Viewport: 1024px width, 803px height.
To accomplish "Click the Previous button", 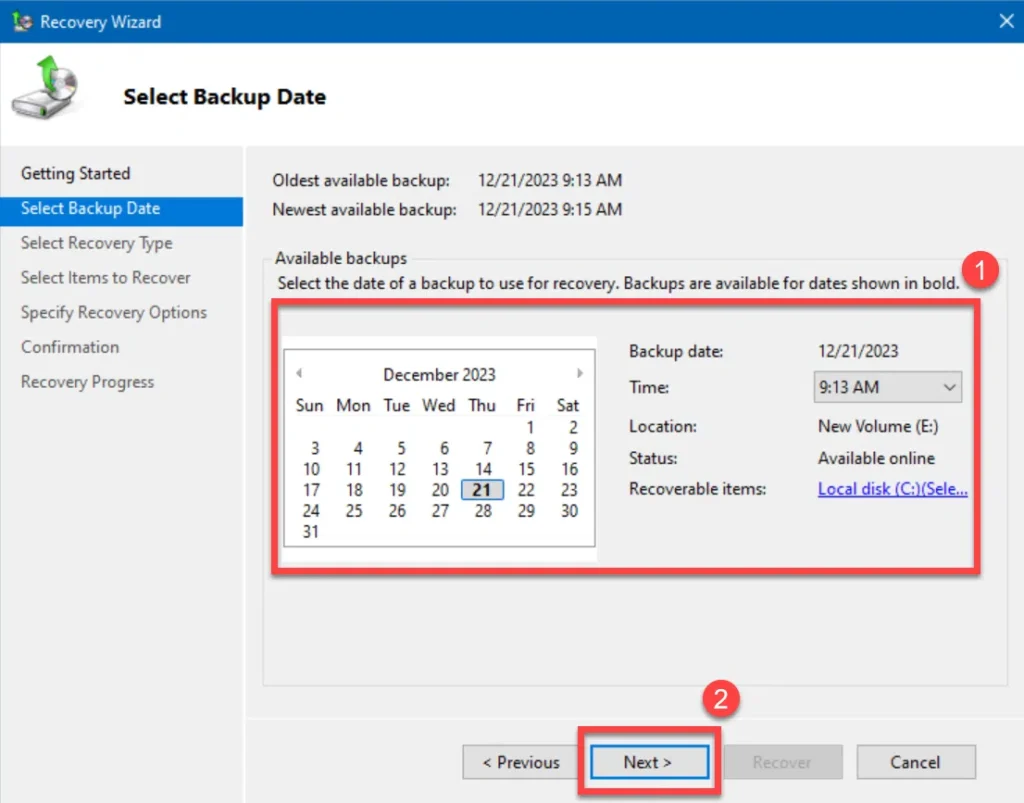I will pos(521,762).
